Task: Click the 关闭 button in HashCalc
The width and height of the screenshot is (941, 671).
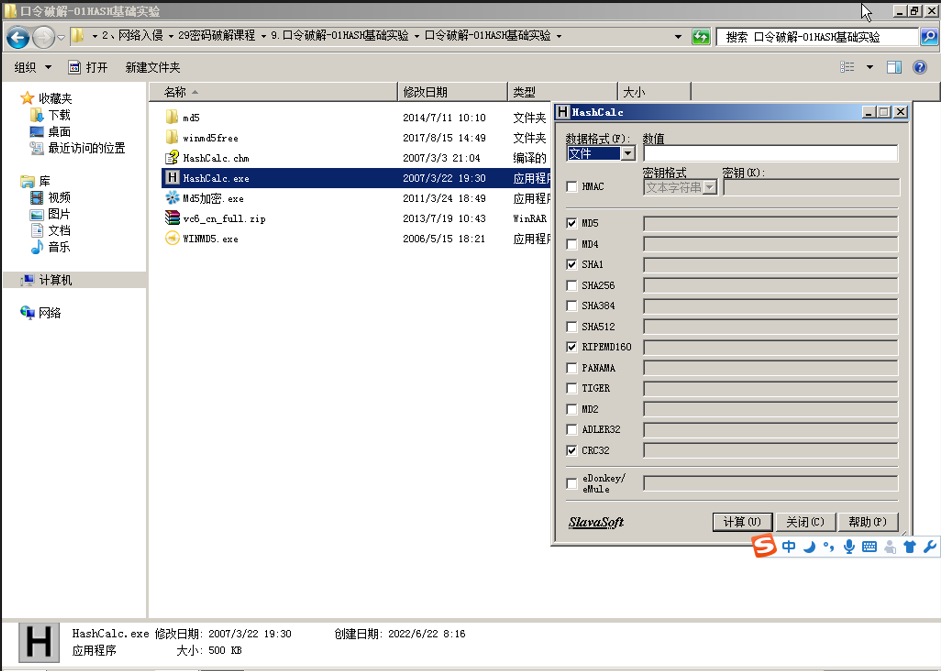Action: tap(805, 522)
